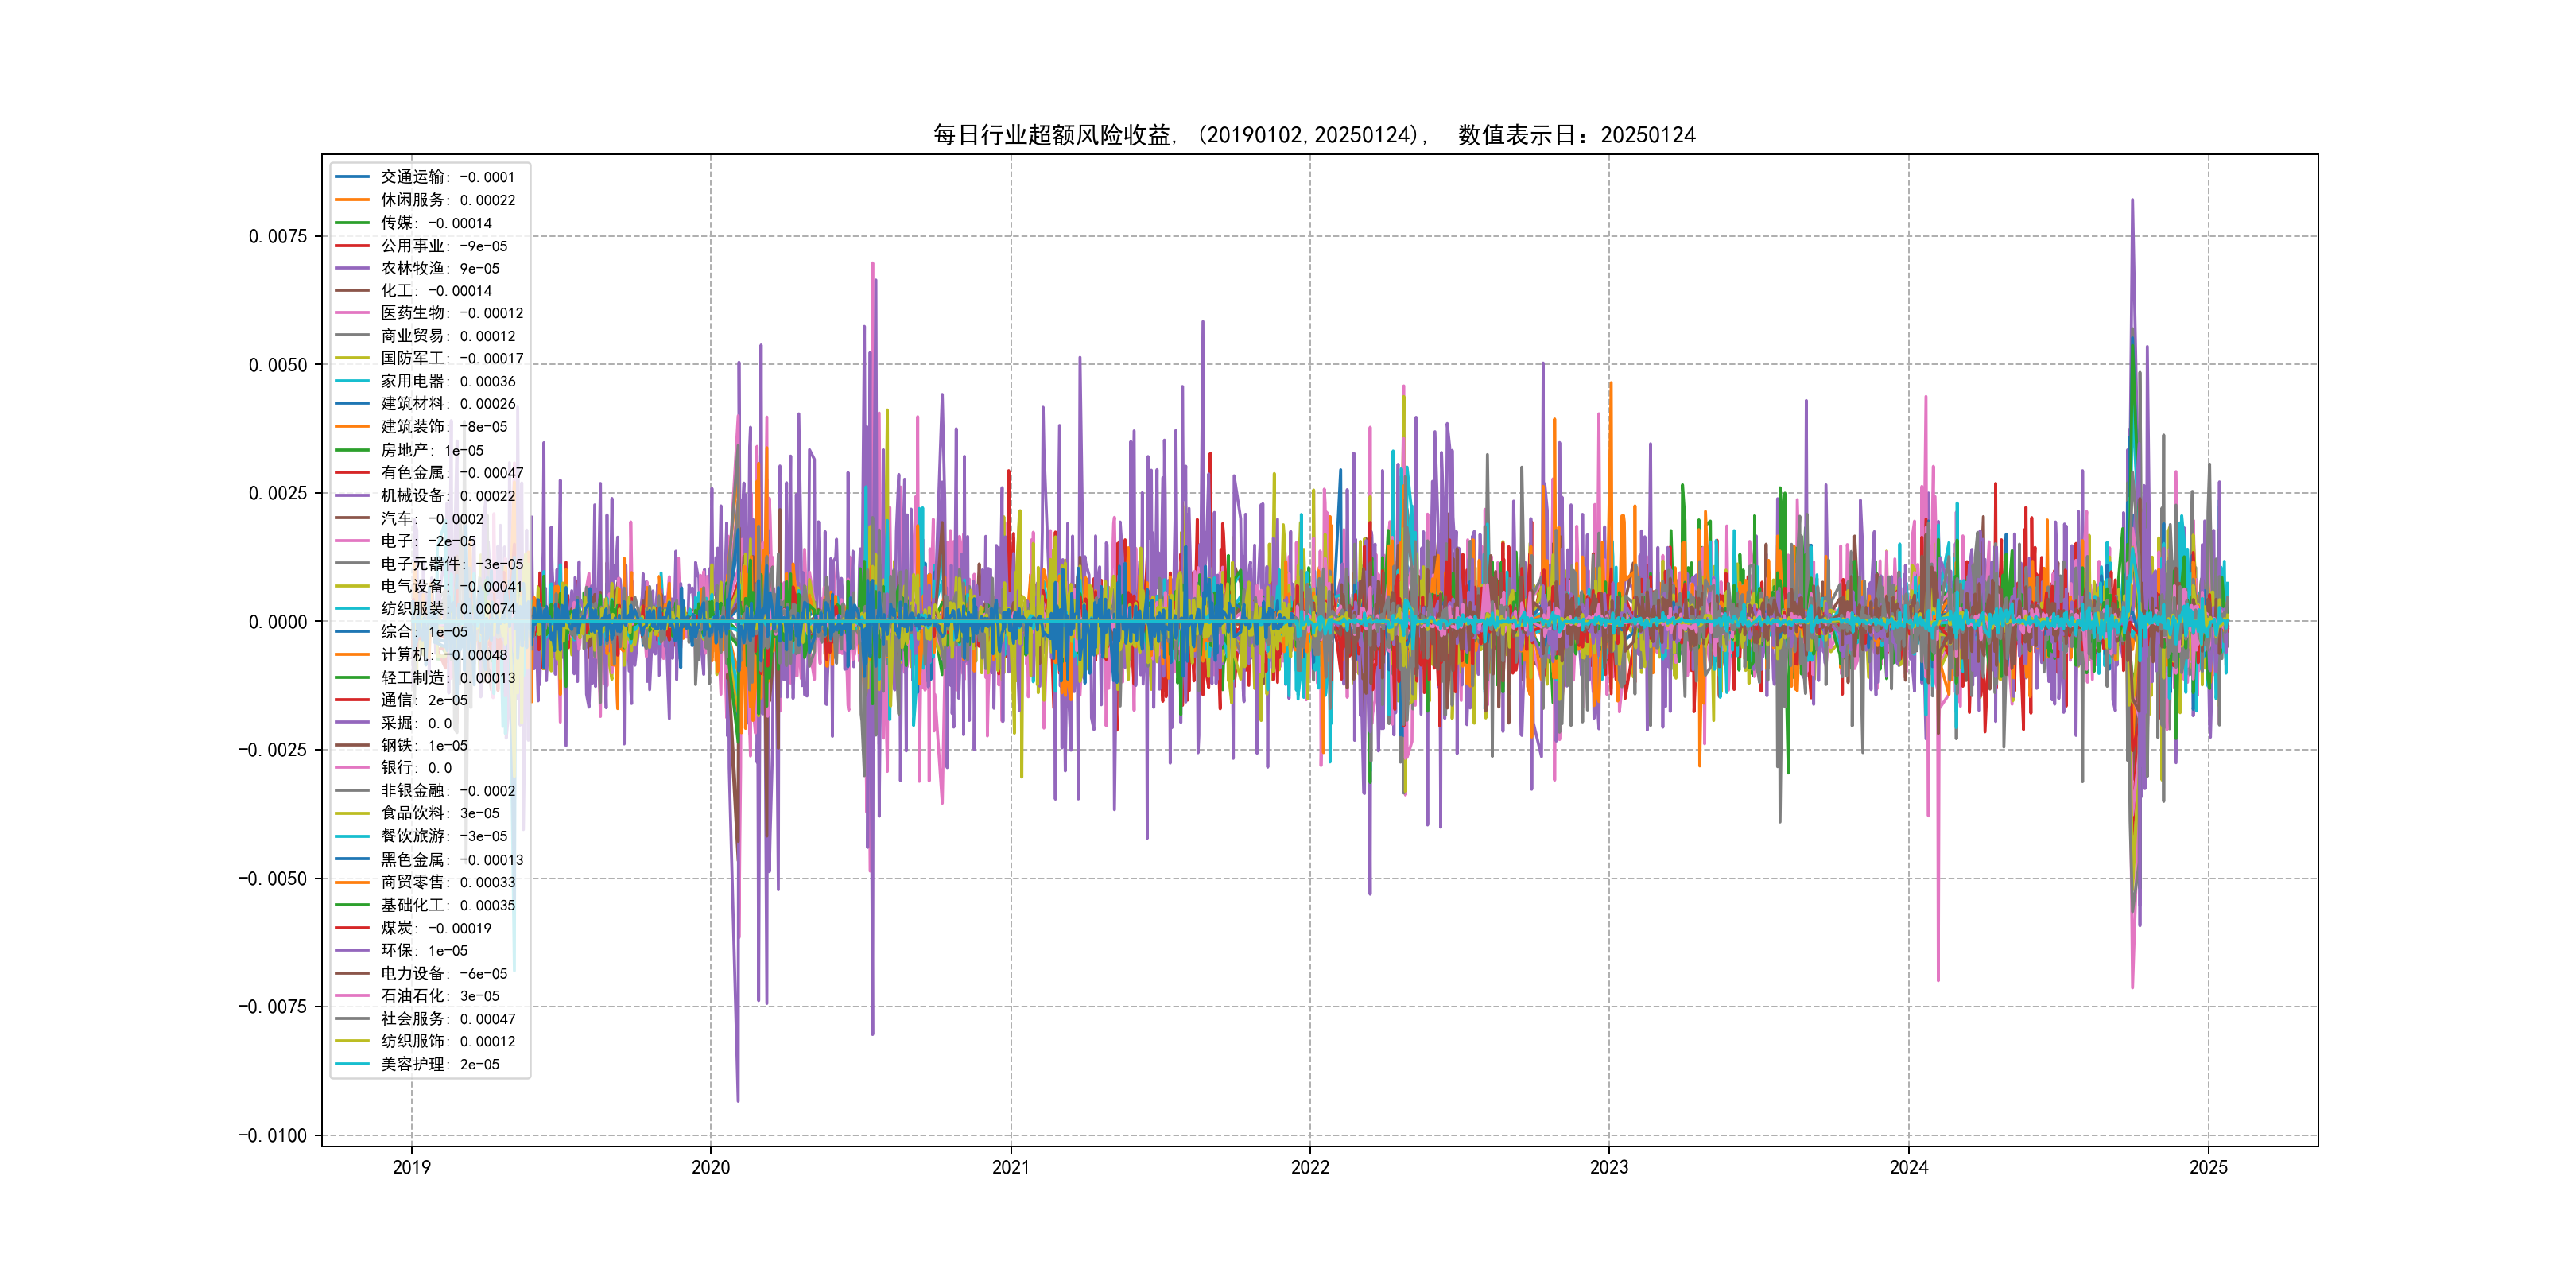This screenshot has height=1288, width=2576.
Task: Click the 2025 x-axis tick label
Action: tap(2208, 1167)
